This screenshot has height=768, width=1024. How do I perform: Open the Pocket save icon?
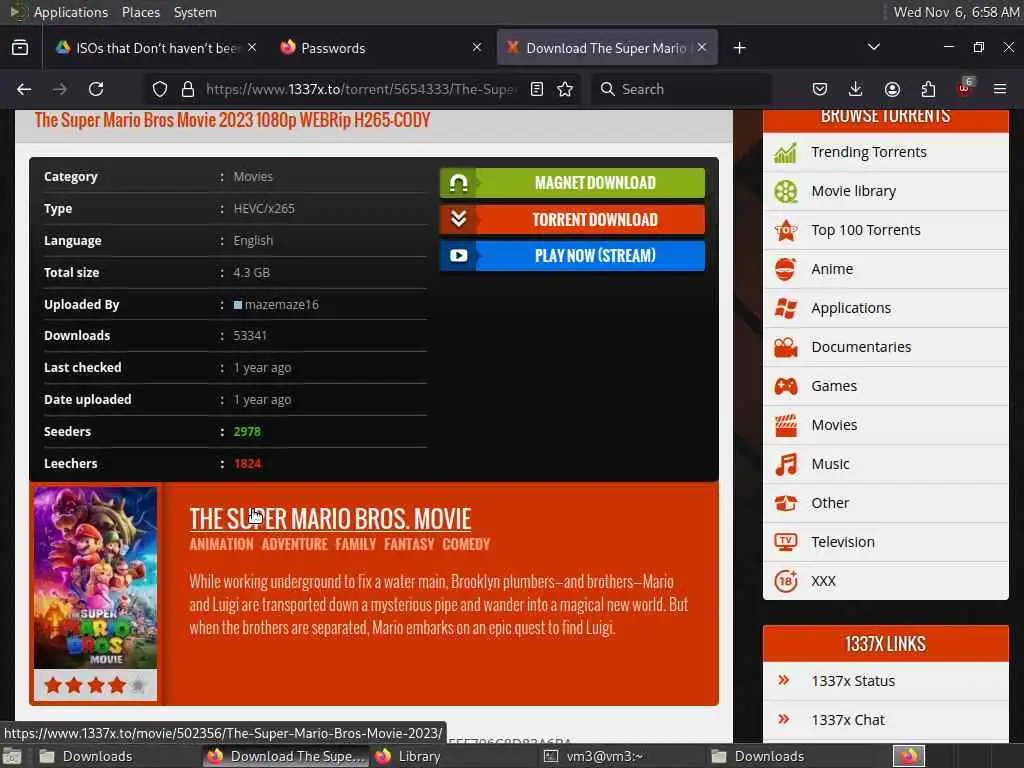click(820, 89)
